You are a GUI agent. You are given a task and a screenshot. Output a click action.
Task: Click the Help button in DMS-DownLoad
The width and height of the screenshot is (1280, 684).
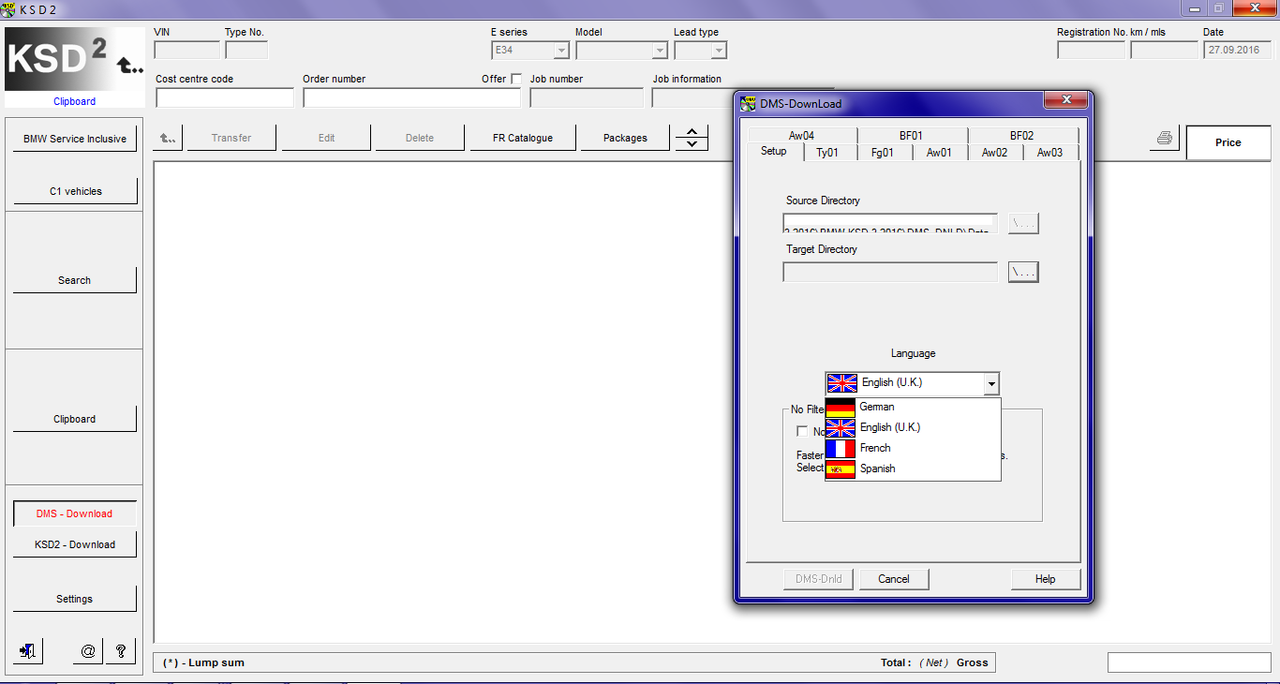tap(1045, 579)
